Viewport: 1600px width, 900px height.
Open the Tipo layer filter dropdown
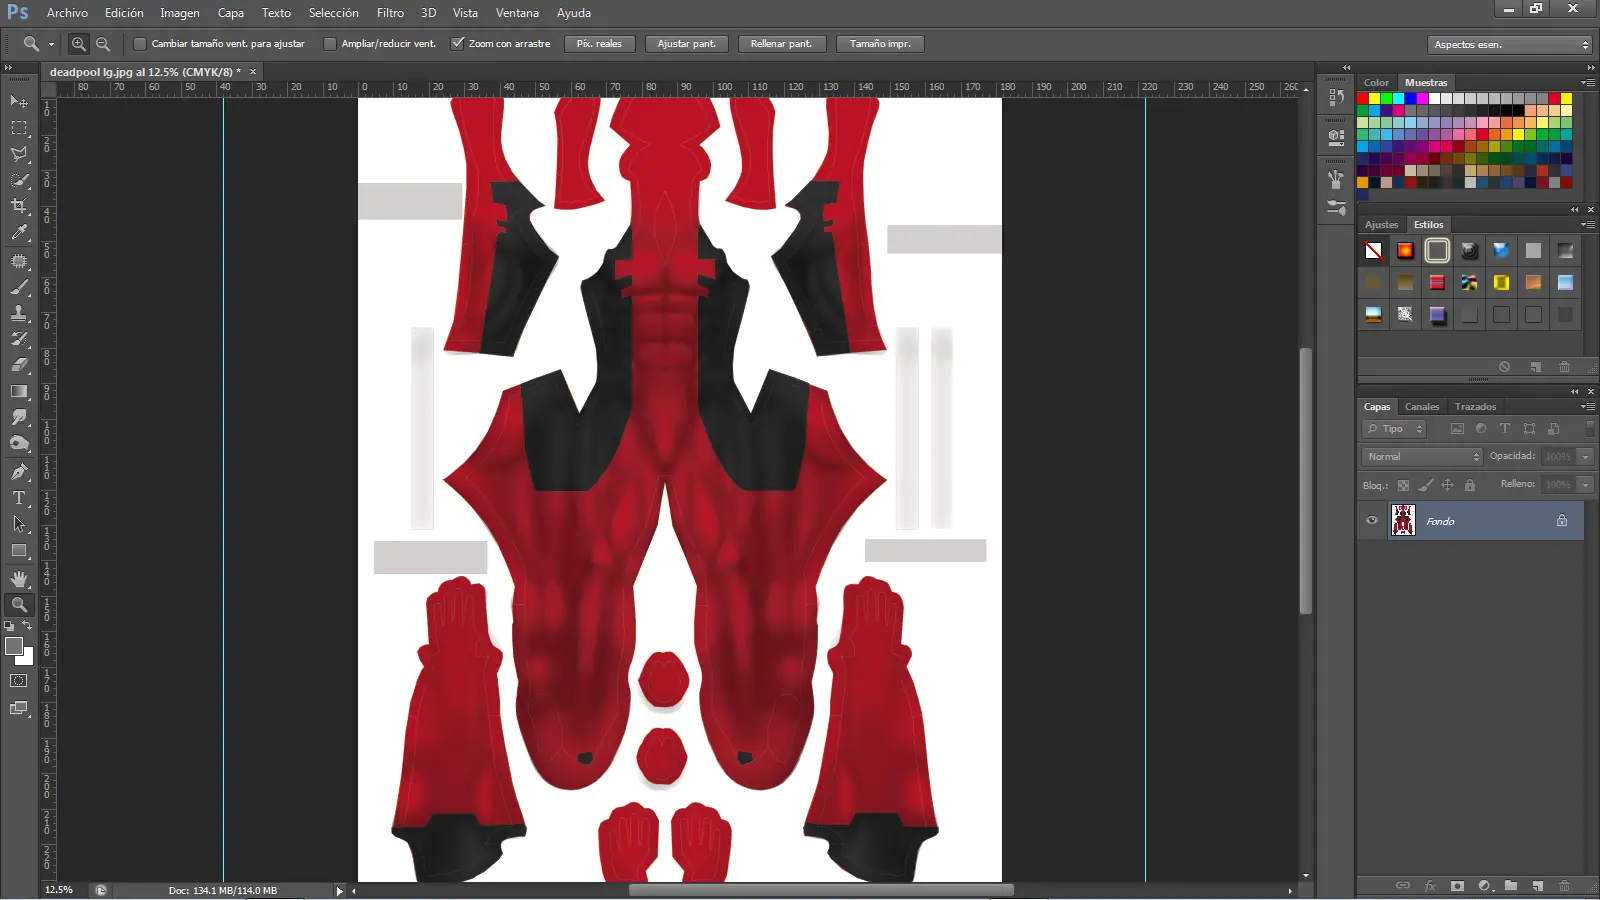pyautogui.click(x=1393, y=429)
